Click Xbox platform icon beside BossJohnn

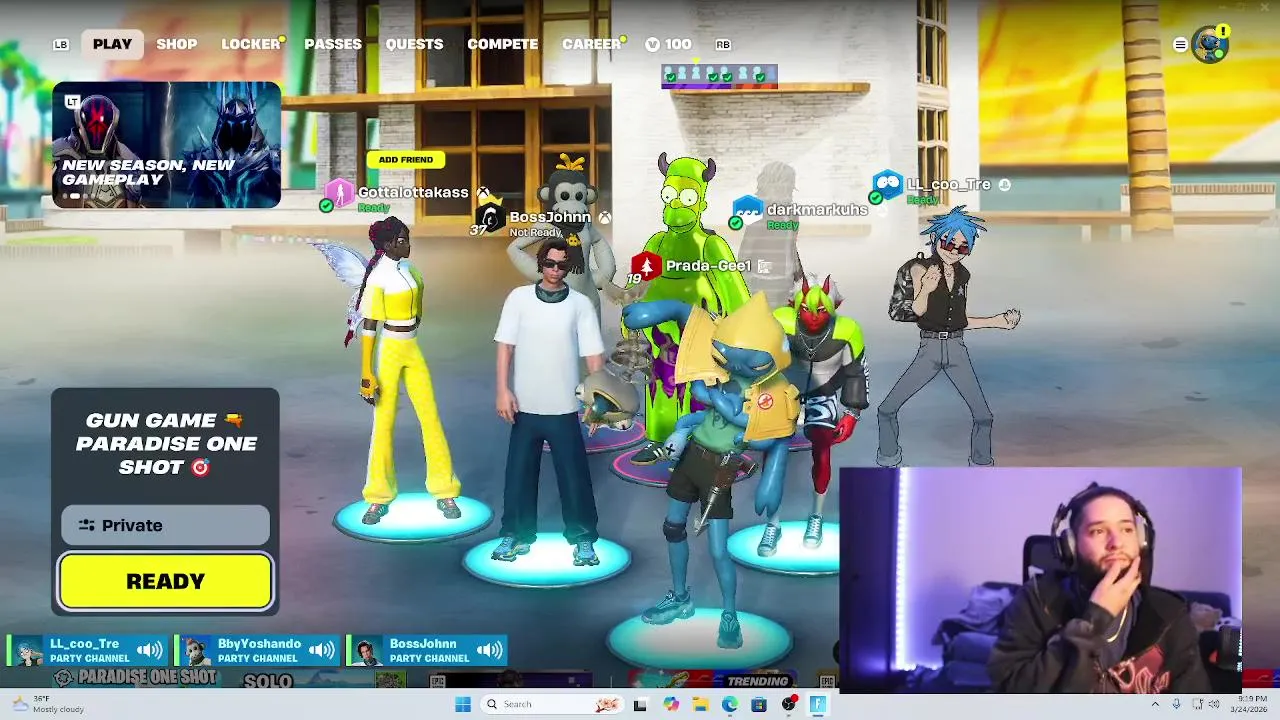604,217
